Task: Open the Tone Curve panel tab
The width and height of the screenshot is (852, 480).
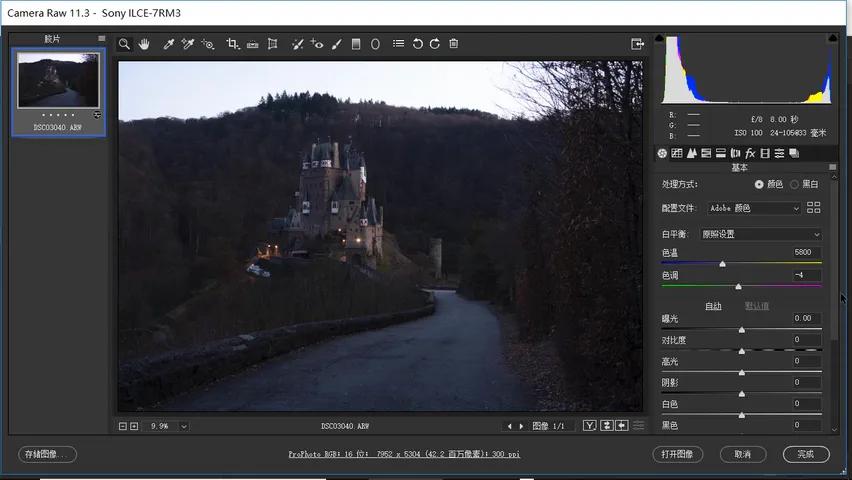Action: click(x=676, y=153)
